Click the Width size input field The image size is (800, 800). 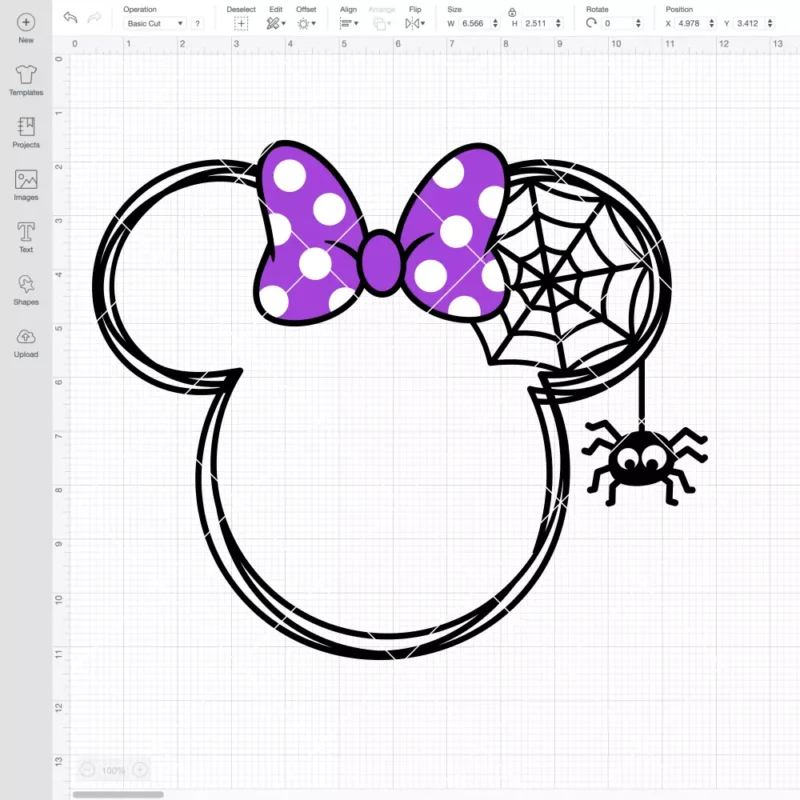pyautogui.click(x=474, y=23)
